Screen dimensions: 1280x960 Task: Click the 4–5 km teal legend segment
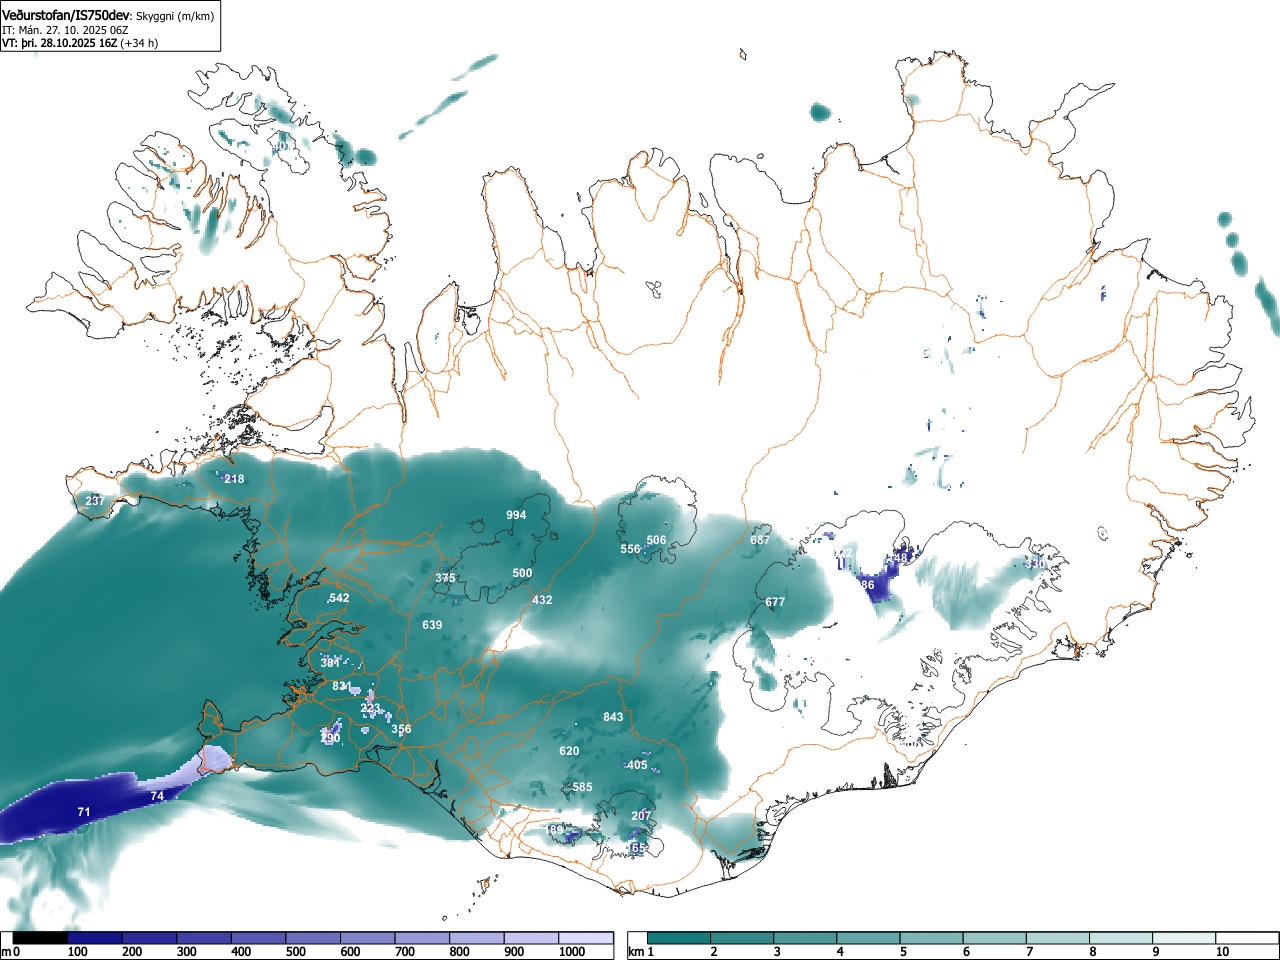pyautogui.click(x=870, y=938)
